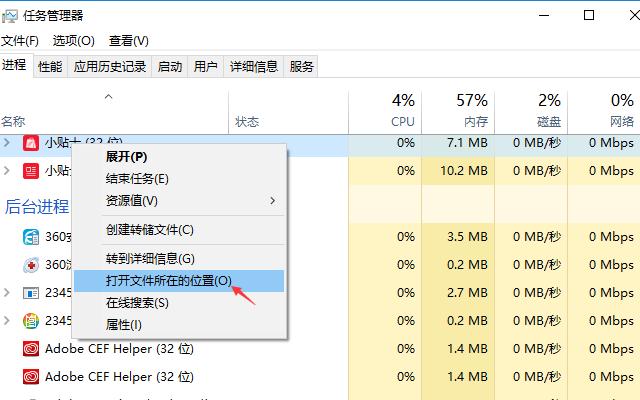Sort processes by the CPU column header
This screenshot has height=400, width=640.
(x=402, y=110)
